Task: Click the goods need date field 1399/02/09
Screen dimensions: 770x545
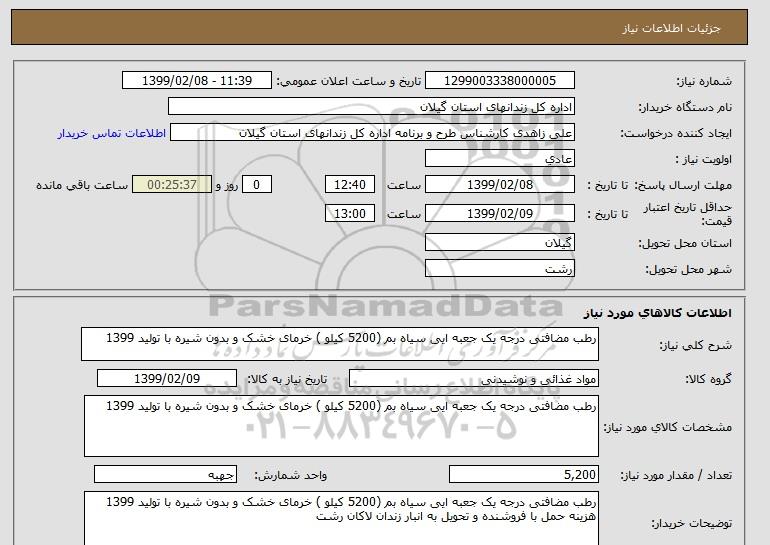Action: pyautogui.click(x=167, y=378)
